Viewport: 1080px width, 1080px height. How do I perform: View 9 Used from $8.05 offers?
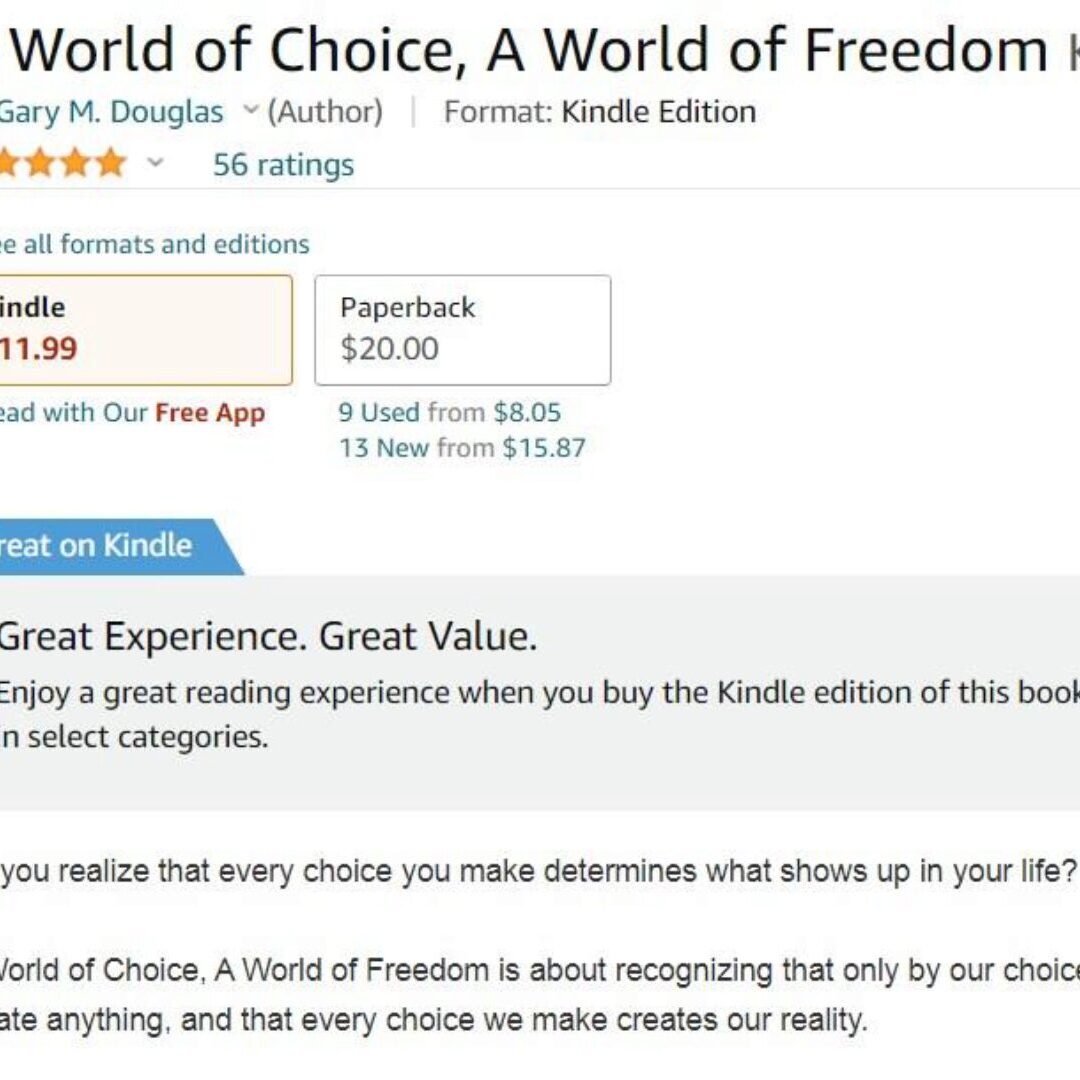[449, 412]
